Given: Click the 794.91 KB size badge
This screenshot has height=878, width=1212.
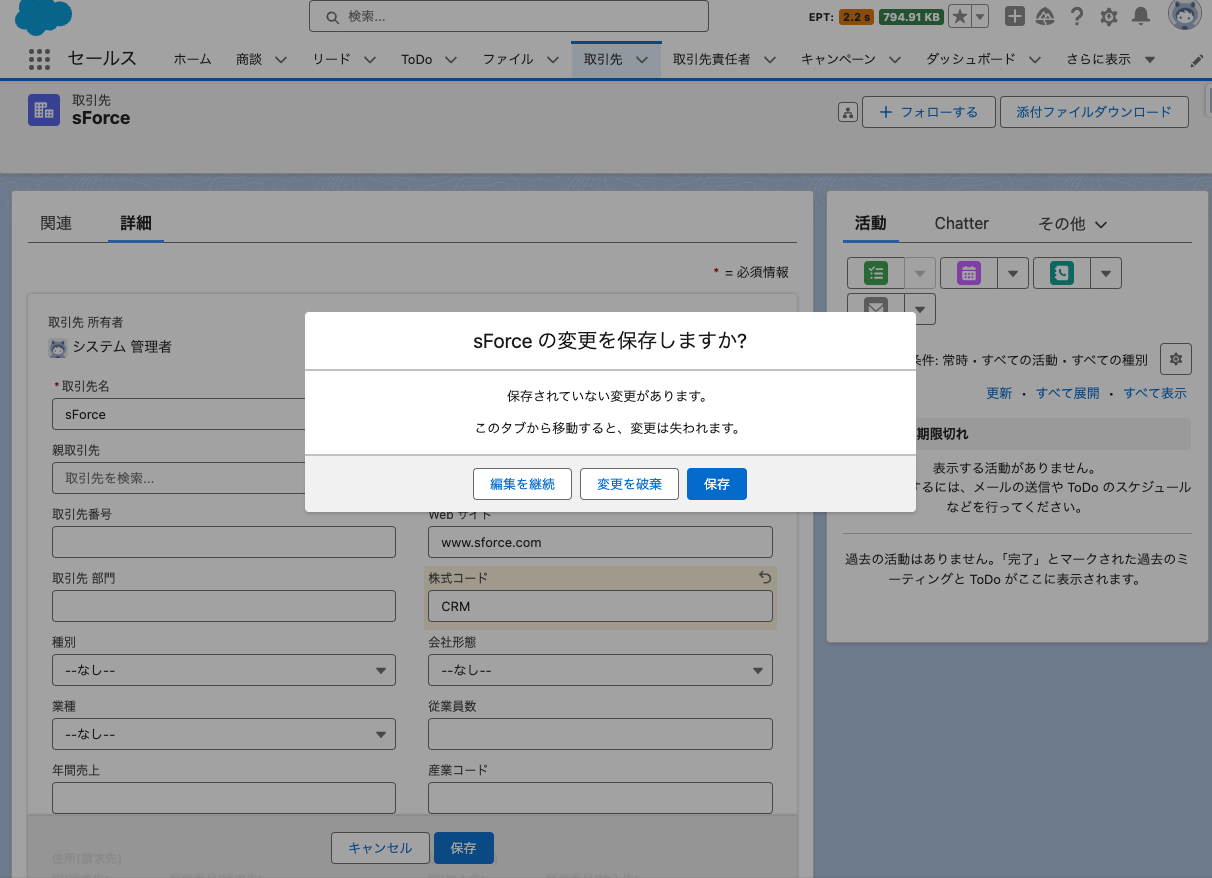Looking at the screenshot, I should [911, 17].
